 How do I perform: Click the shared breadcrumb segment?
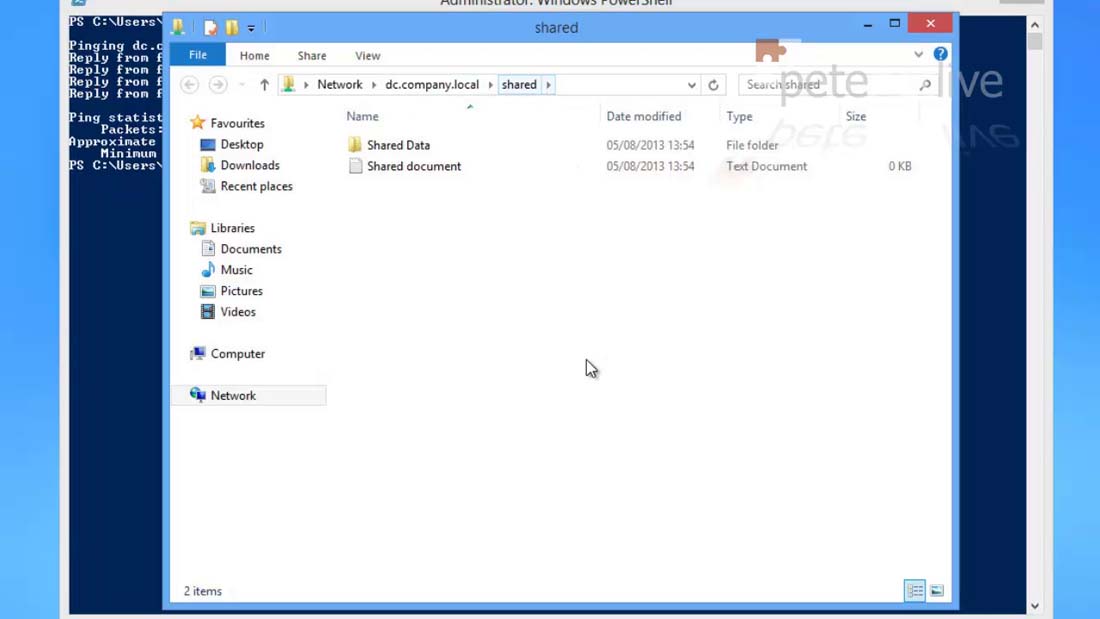(519, 84)
